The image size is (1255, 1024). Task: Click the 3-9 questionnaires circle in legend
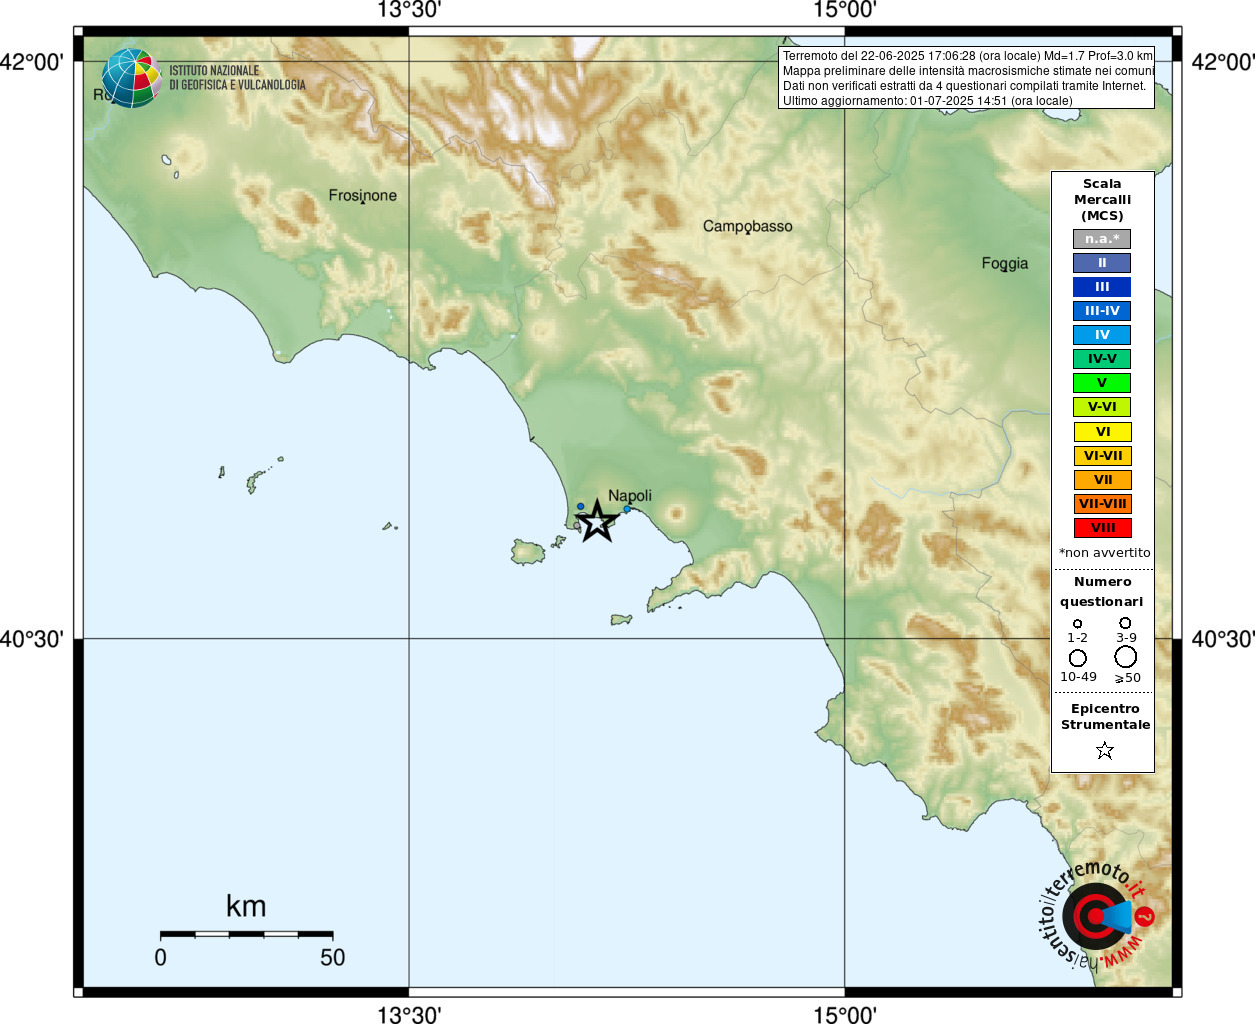(x=1125, y=623)
